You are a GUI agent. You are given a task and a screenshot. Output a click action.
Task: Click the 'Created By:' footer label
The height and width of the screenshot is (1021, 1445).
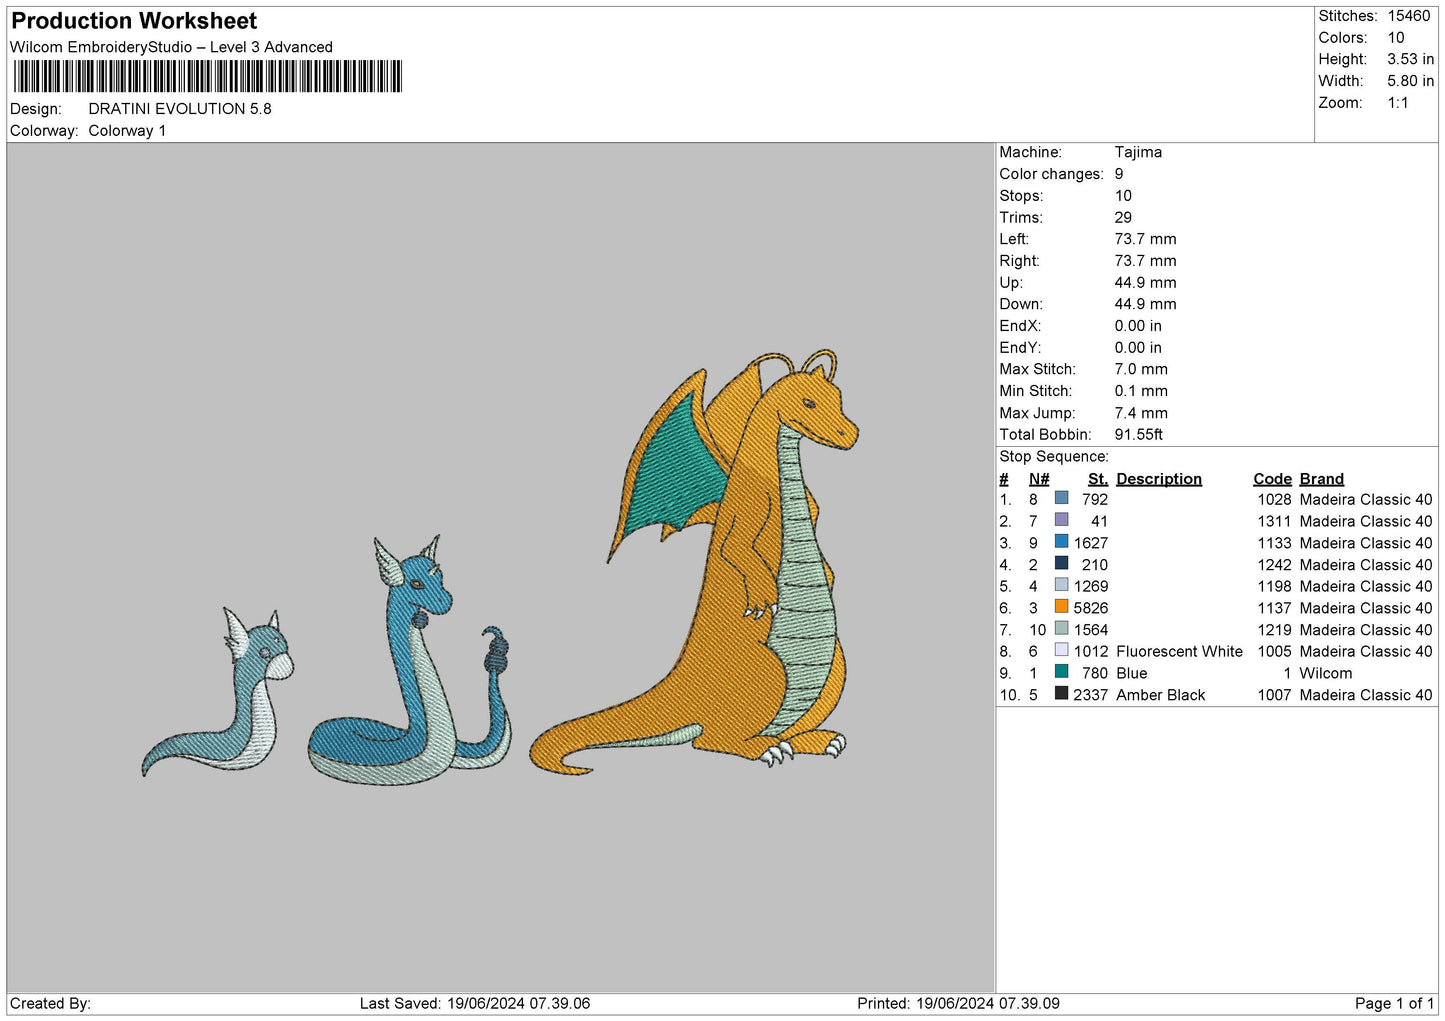point(50,1004)
